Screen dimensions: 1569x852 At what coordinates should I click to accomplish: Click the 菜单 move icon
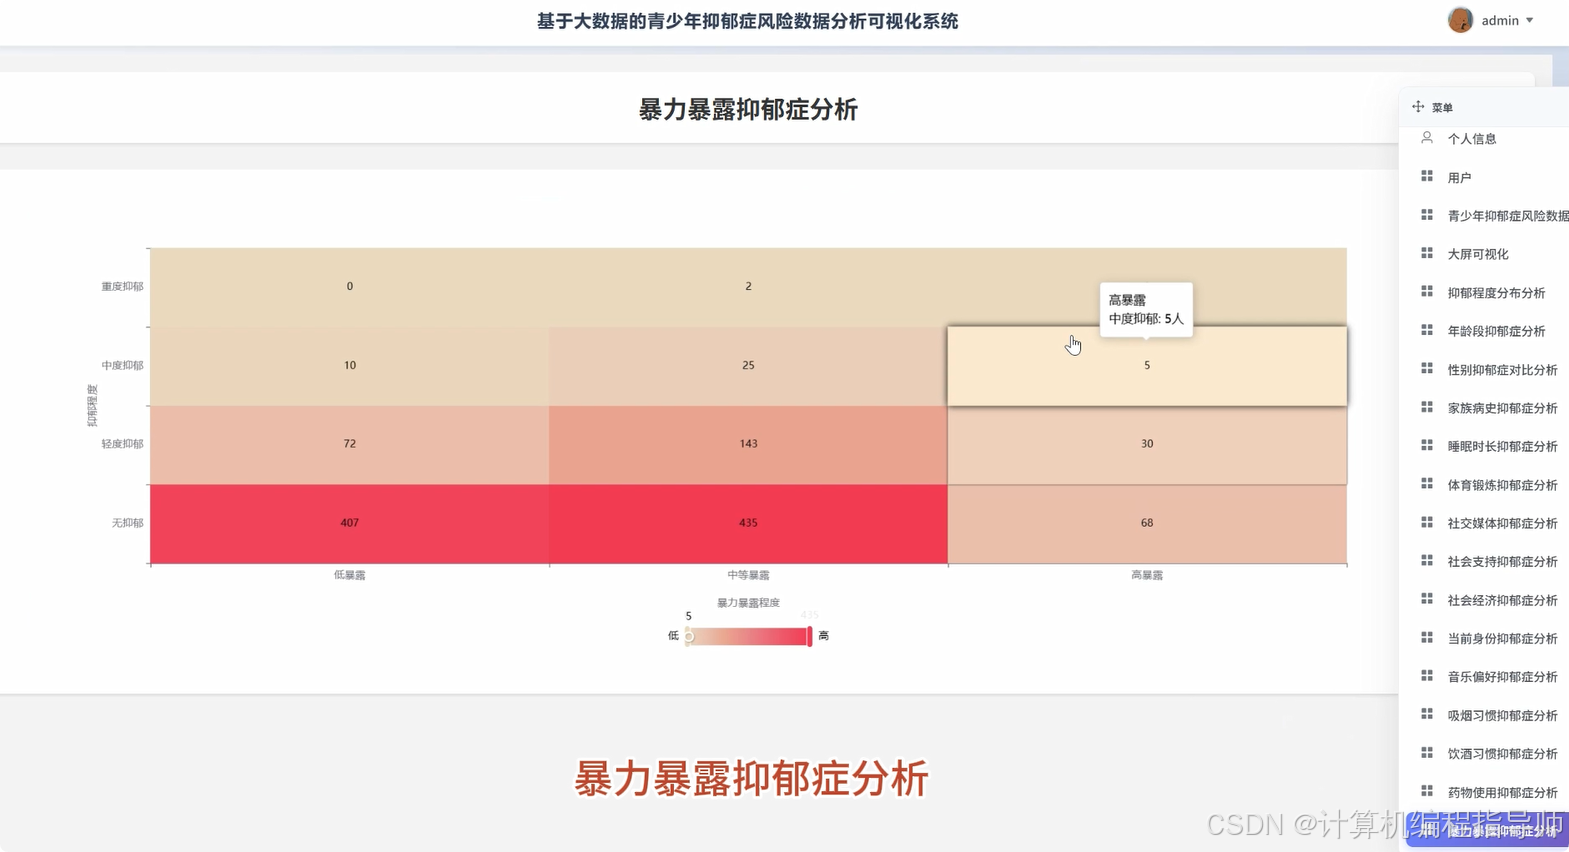click(x=1418, y=107)
